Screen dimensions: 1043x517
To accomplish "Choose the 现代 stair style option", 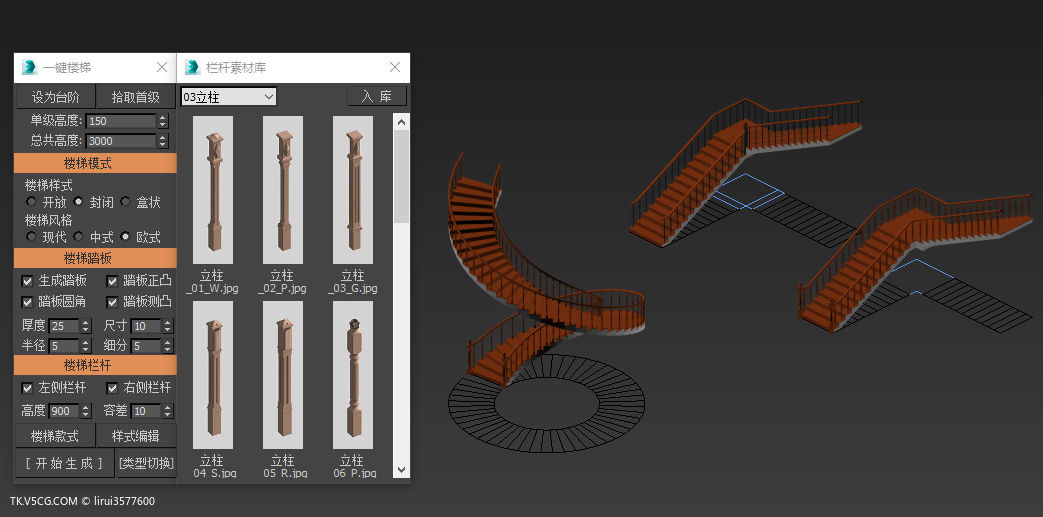I will tap(31, 237).
